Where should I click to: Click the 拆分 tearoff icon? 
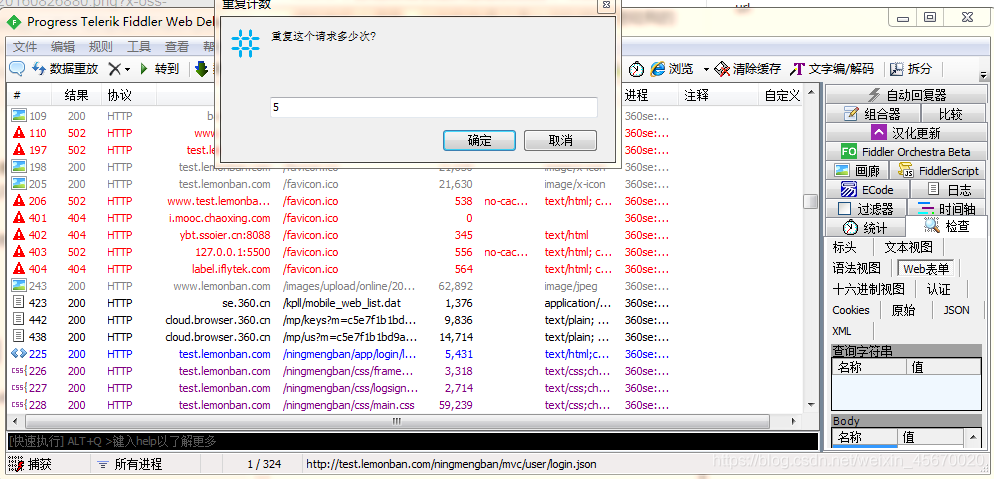point(896,68)
